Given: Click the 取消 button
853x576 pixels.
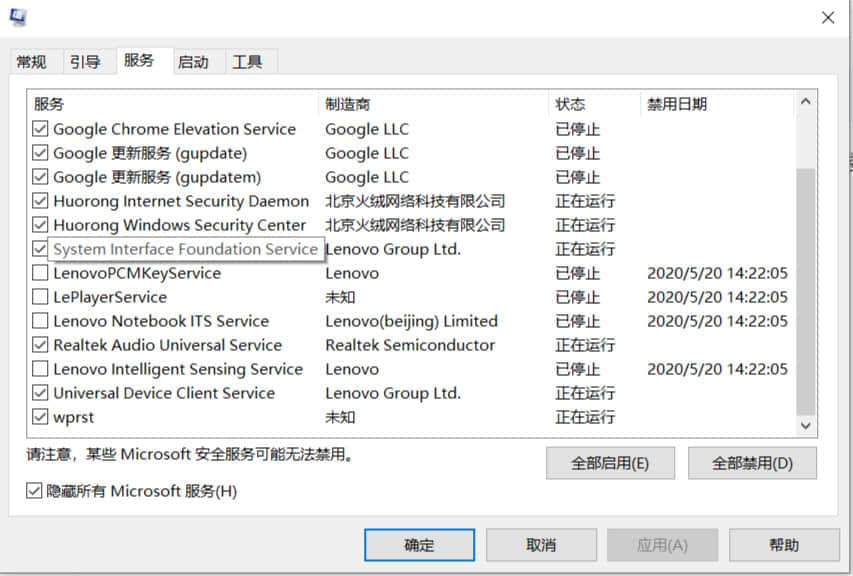Looking at the screenshot, I should tap(541, 544).
